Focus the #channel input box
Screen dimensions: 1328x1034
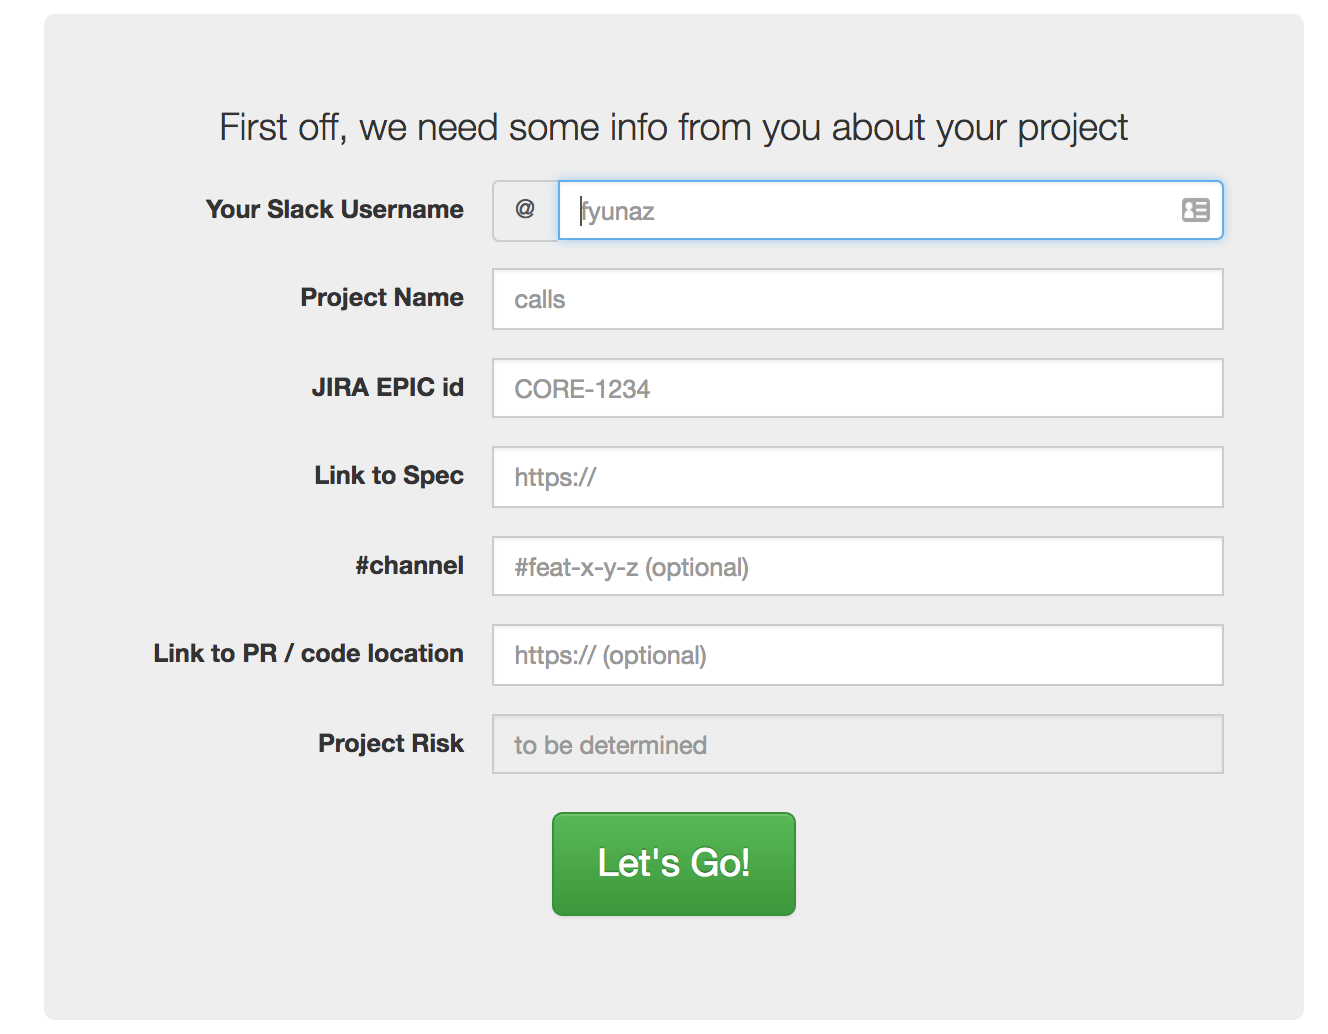[x=857, y=566]
